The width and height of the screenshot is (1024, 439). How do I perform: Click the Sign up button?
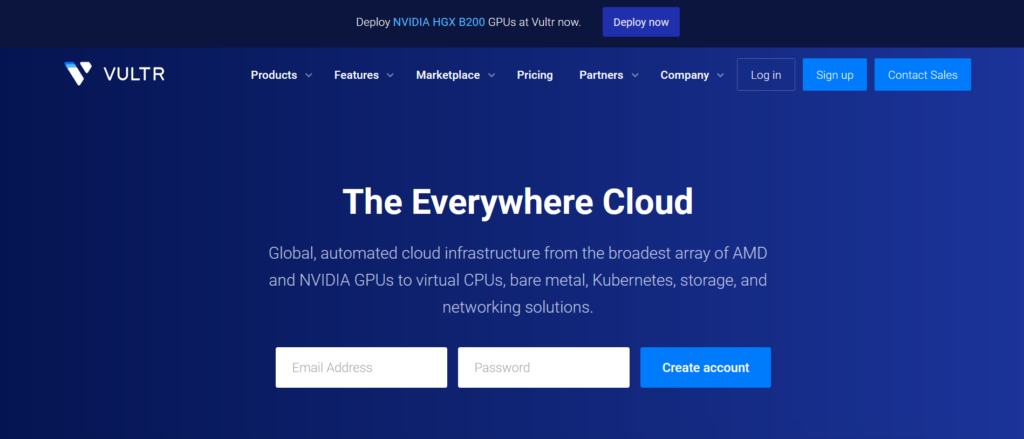[x=835, y=74]
